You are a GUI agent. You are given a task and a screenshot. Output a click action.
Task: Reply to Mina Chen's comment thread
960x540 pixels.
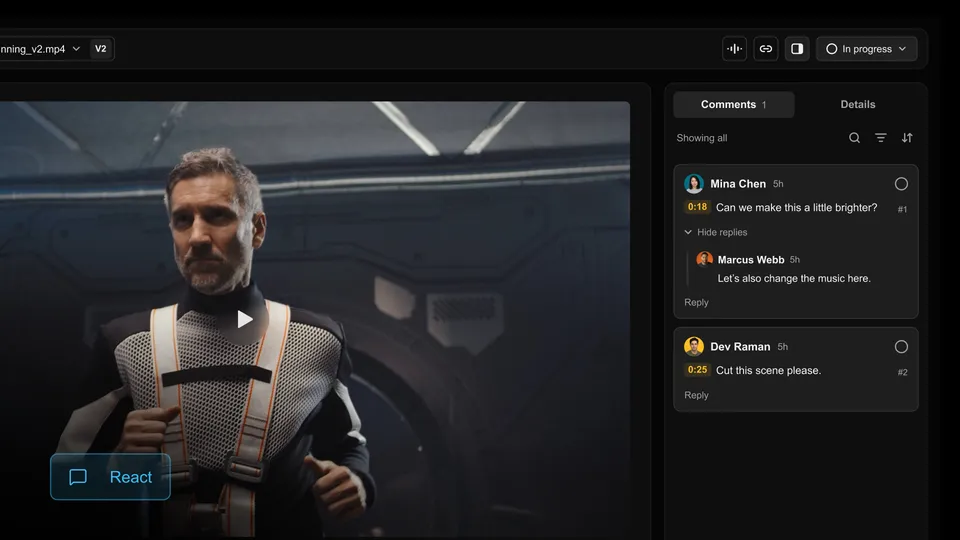pyautogui.click(x=696, y=302)
